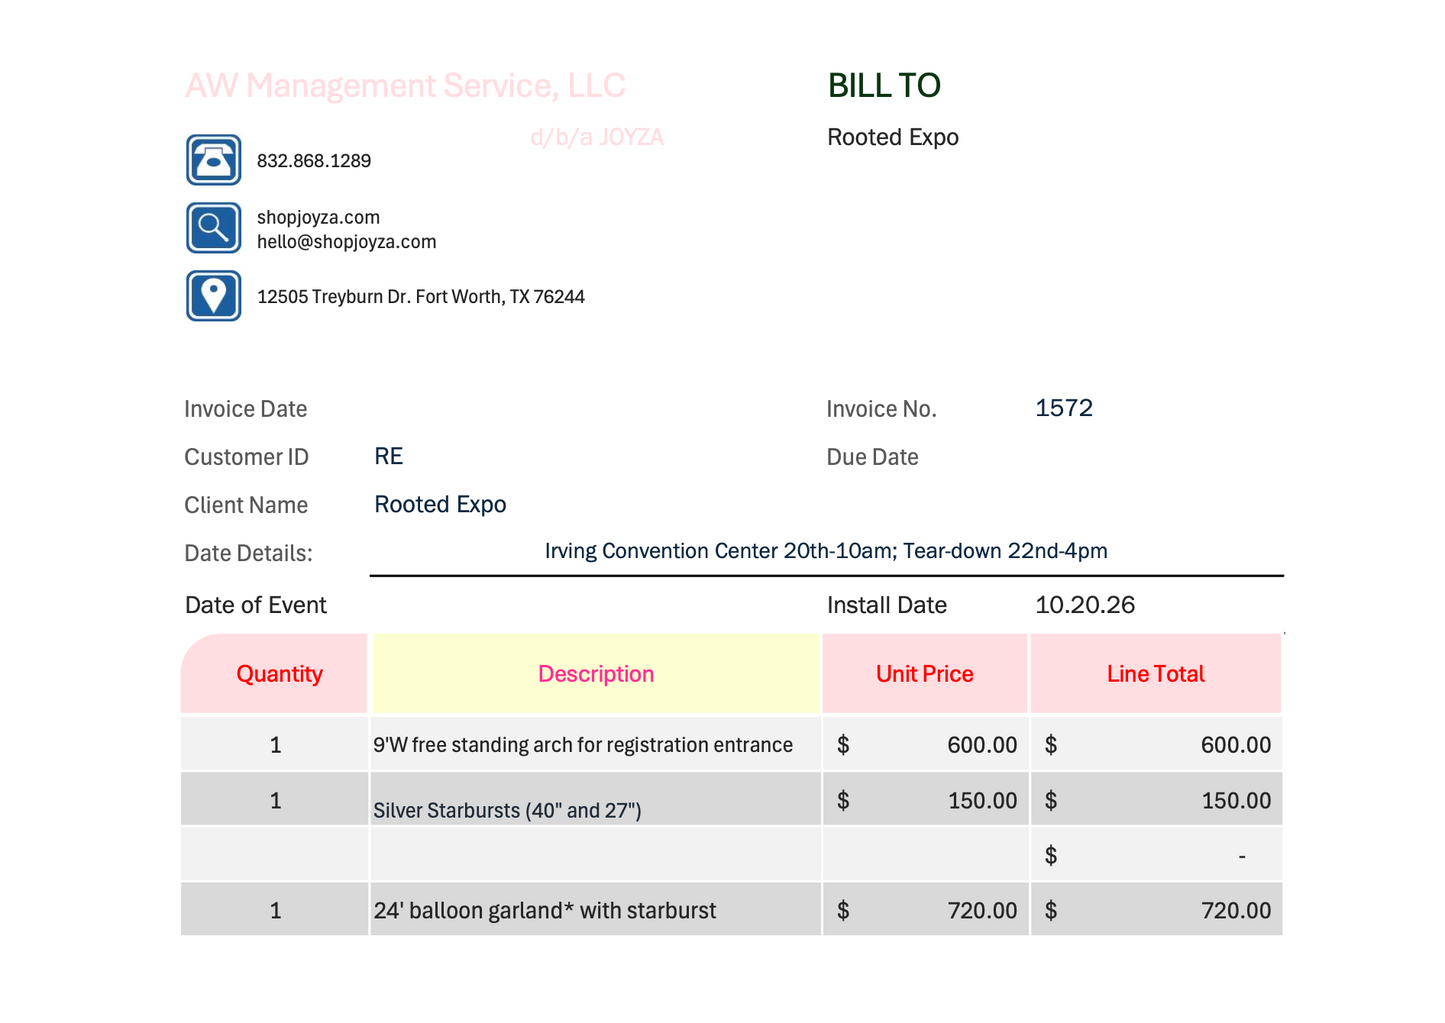Click the Customer ID label
Viewport: 1445px width, 1023px height.
click(x=246, y=457)
